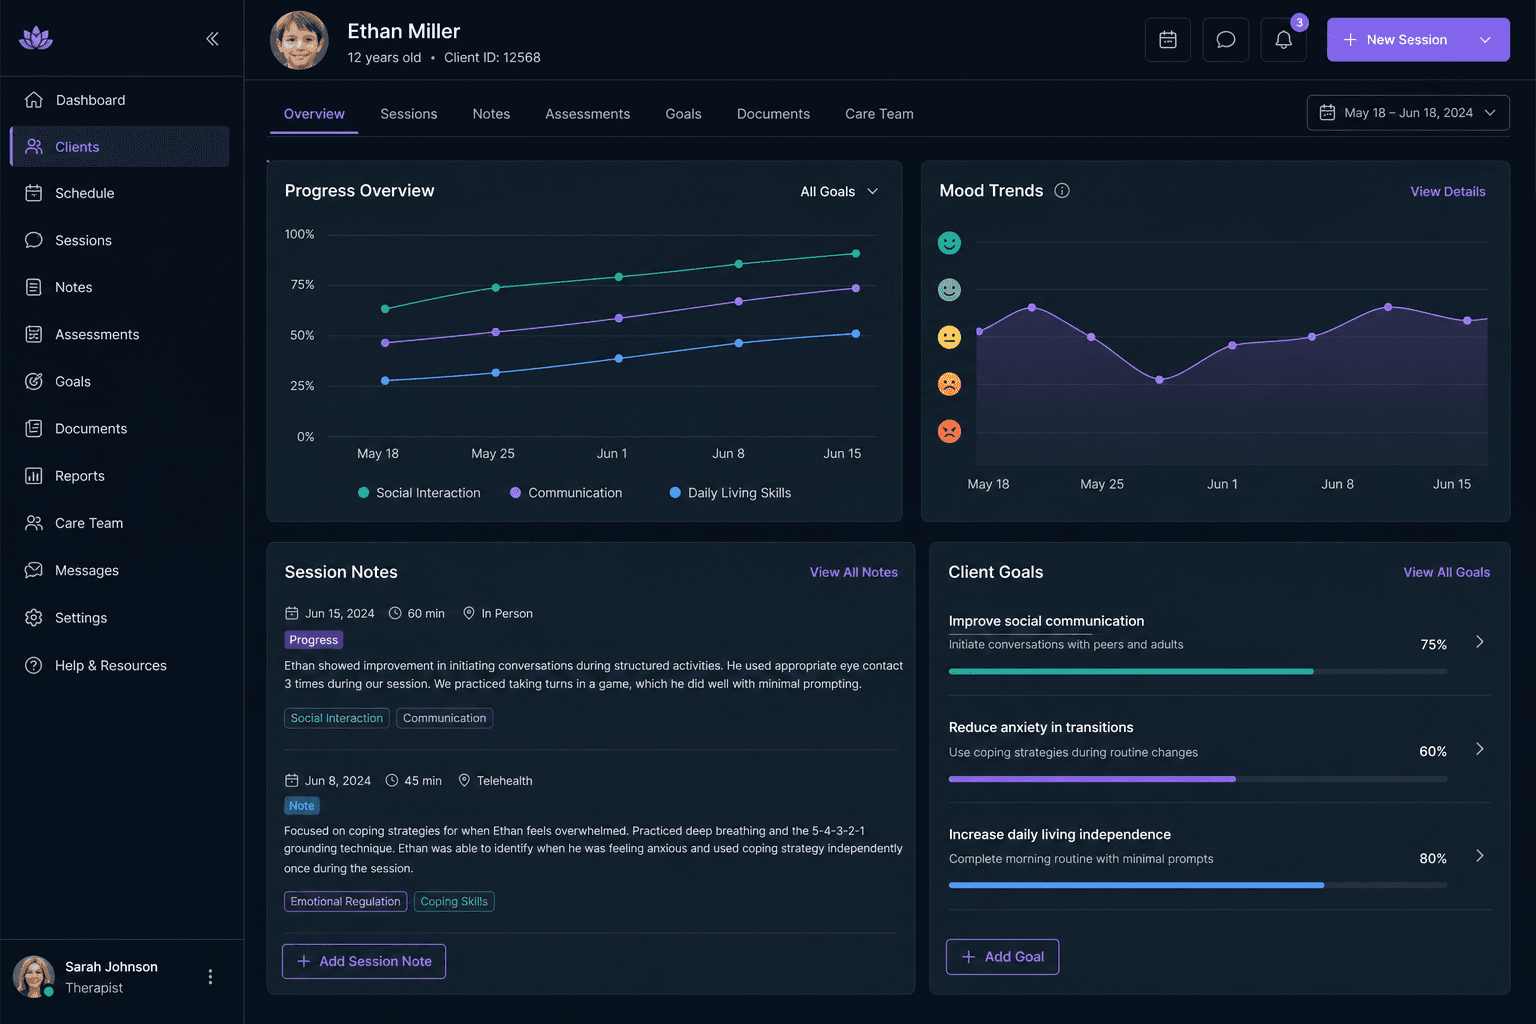Click the lowest mood point near Jun 1
The width and height of the screenshot is (1536, 1024).
click(1160, 380)
